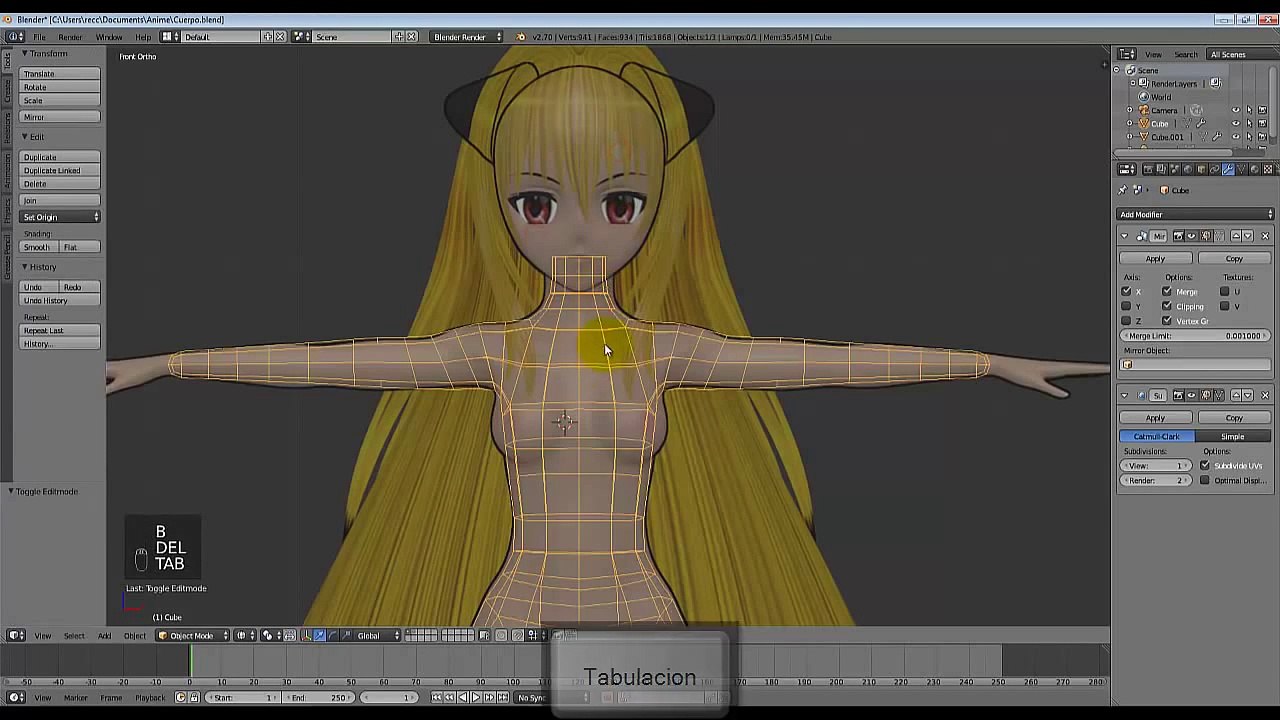Collapse the Edit panel triangle
This screenshot has height=720, width=1280.
24,136
